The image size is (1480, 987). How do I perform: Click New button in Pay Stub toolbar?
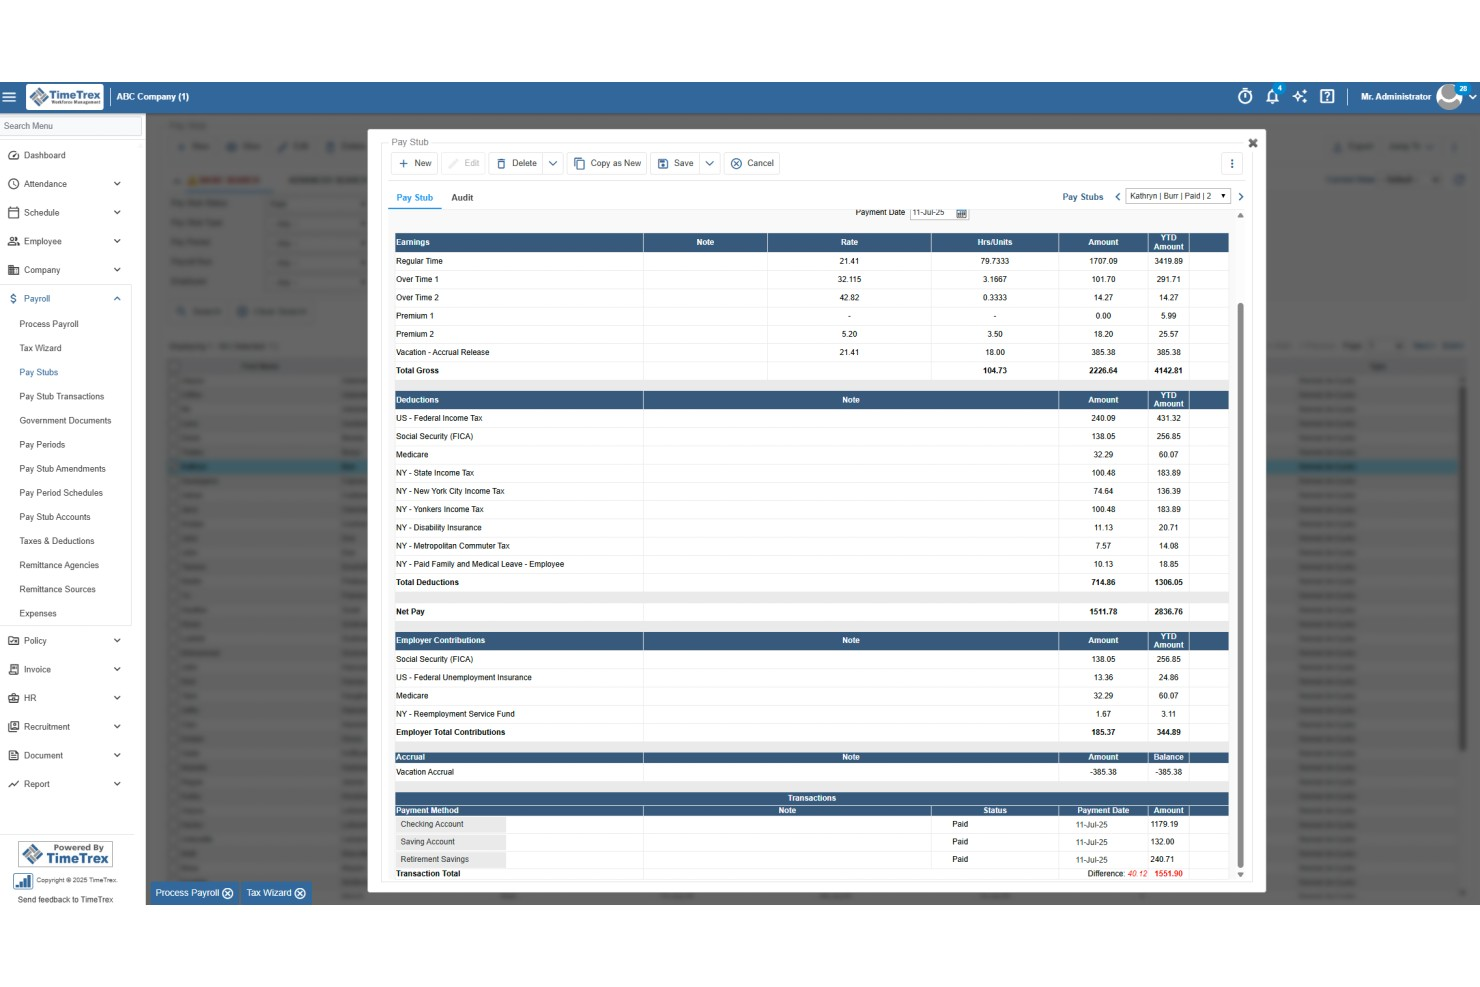415,163
